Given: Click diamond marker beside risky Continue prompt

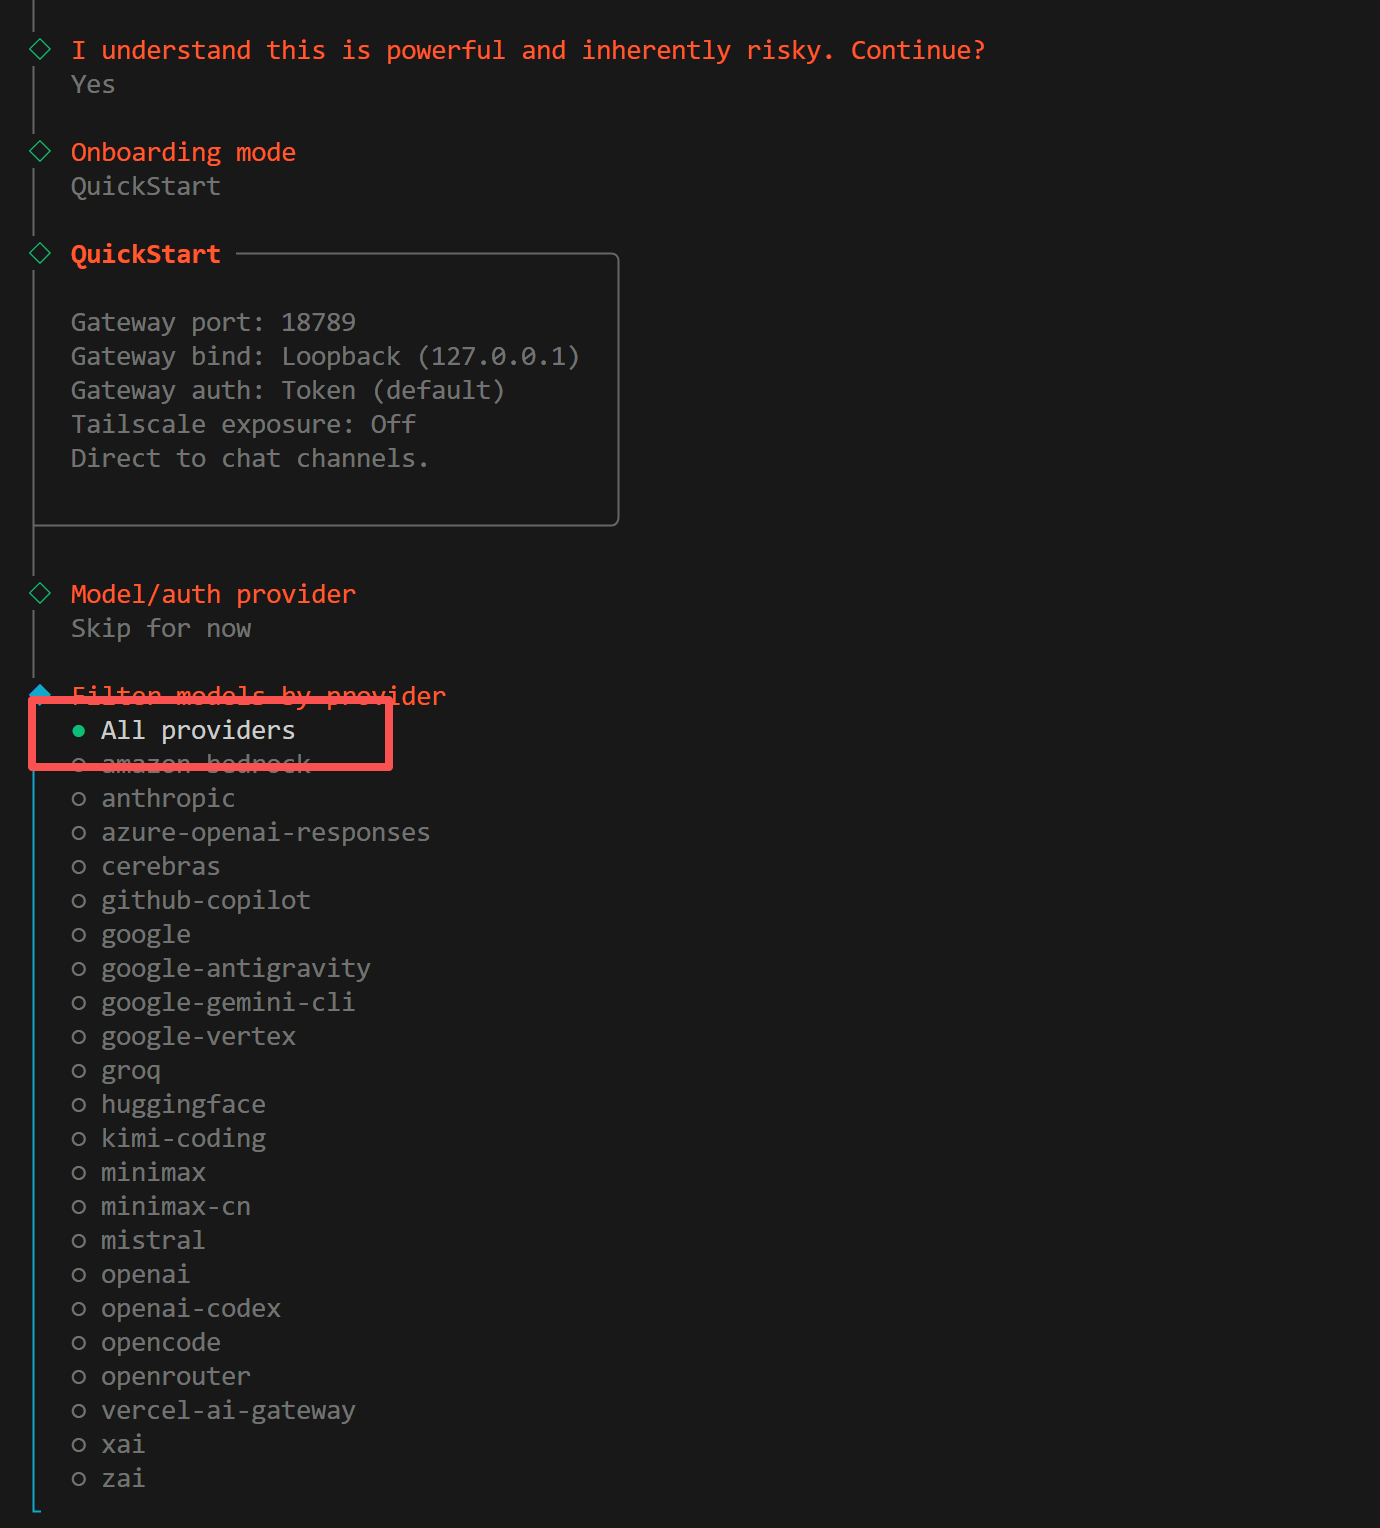Looking at the screenshot, I should coord(40,49).
